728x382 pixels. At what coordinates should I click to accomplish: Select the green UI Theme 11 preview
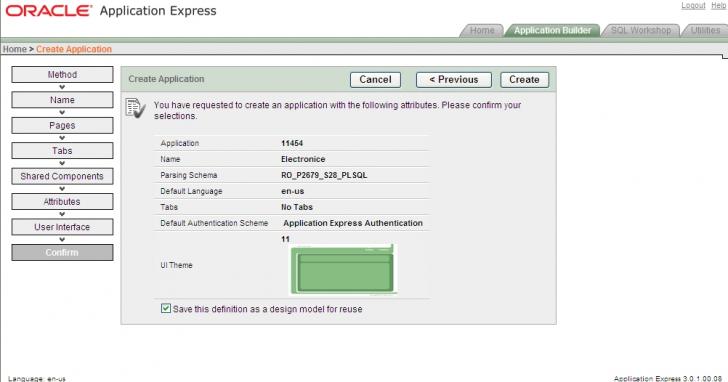pyautogui.click(x=344, y=270)
